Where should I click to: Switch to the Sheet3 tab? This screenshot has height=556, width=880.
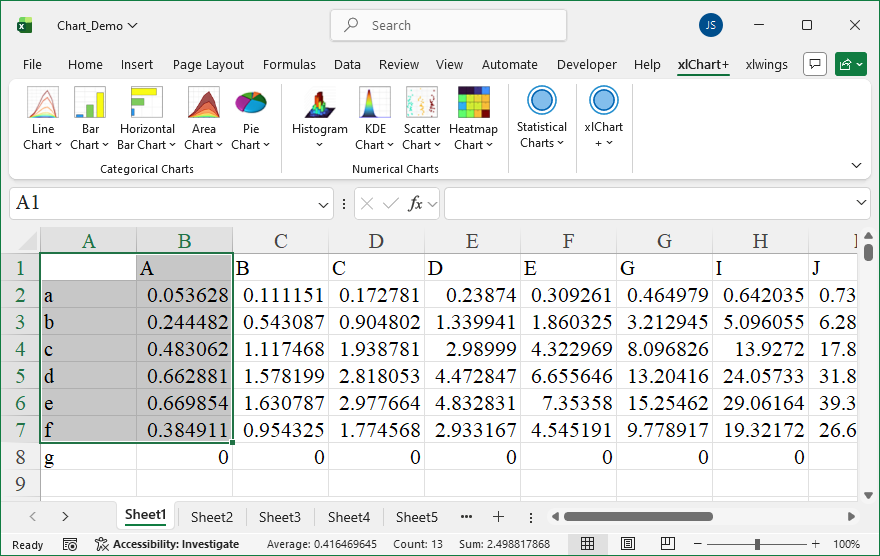click(279, 517)
